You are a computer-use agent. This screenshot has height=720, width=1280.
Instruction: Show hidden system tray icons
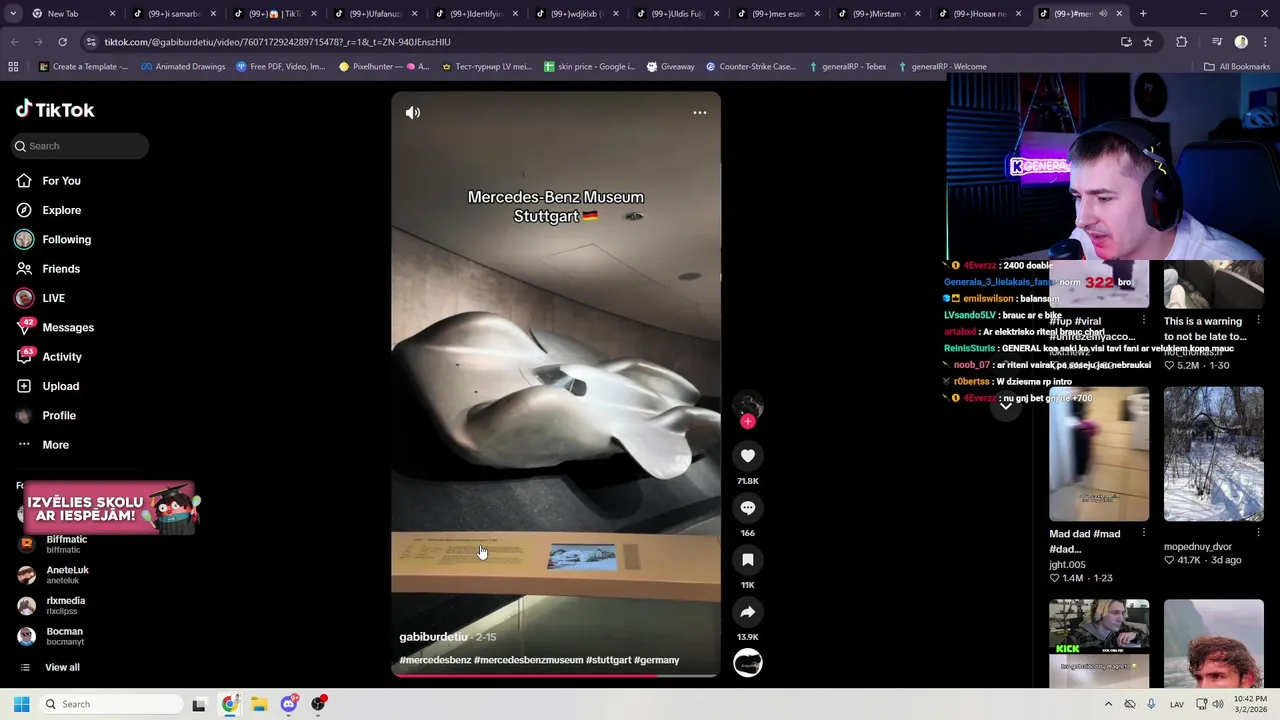point(1108,704)
